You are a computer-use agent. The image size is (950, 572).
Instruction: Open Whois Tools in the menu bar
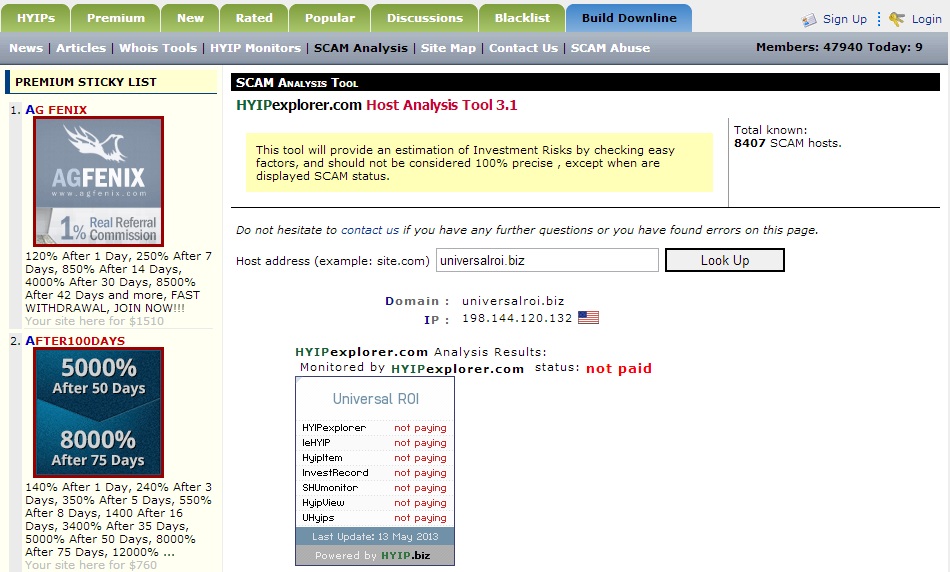point(158,48)
